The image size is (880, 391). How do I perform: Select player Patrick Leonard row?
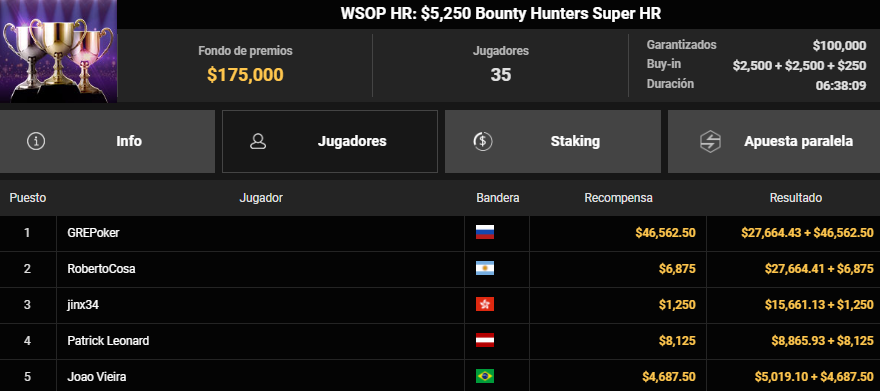click(x=440, y=341)
